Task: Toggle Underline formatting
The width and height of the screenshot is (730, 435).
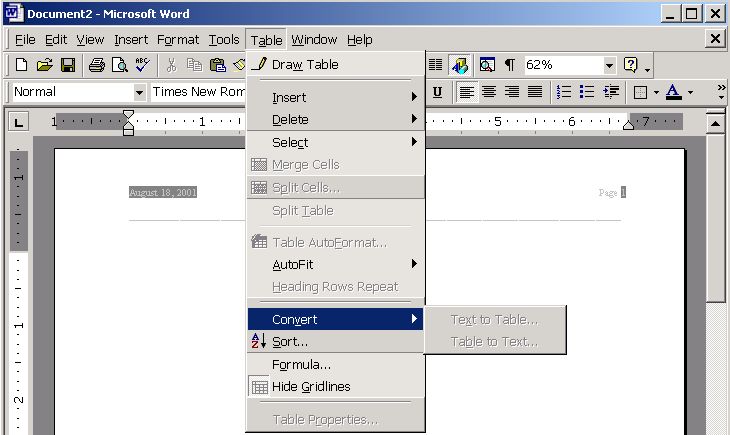Action: [x=437, y=92]
